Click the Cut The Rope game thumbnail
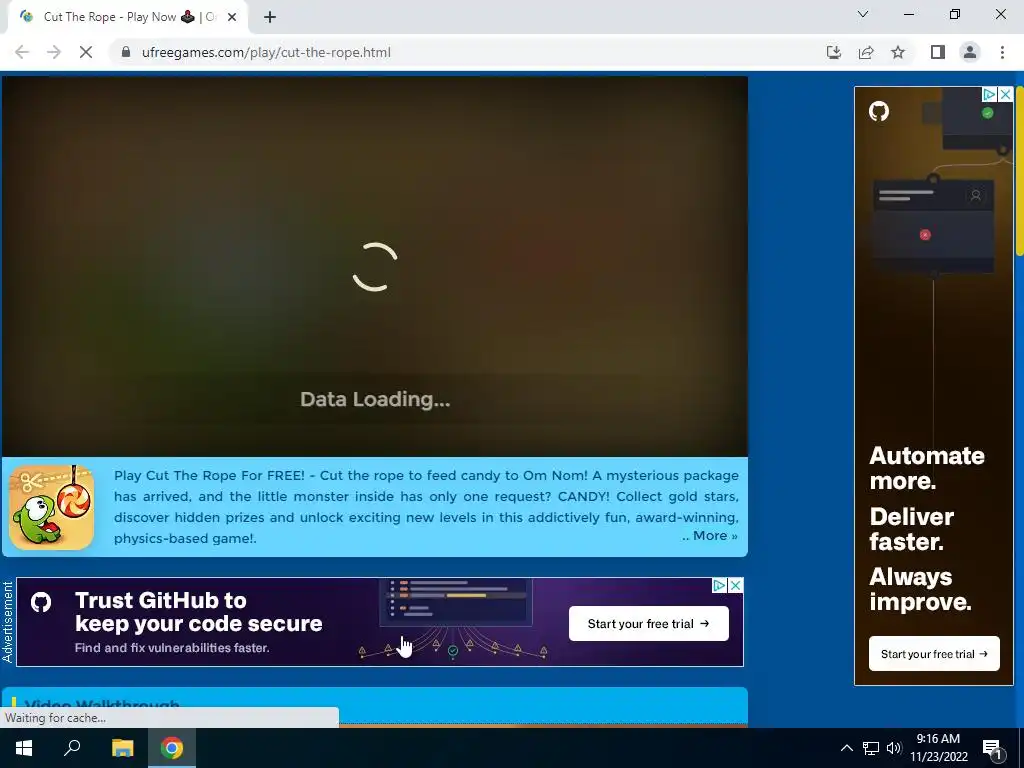The width and height of the screenshot is (1024, 768). (52, 507)
